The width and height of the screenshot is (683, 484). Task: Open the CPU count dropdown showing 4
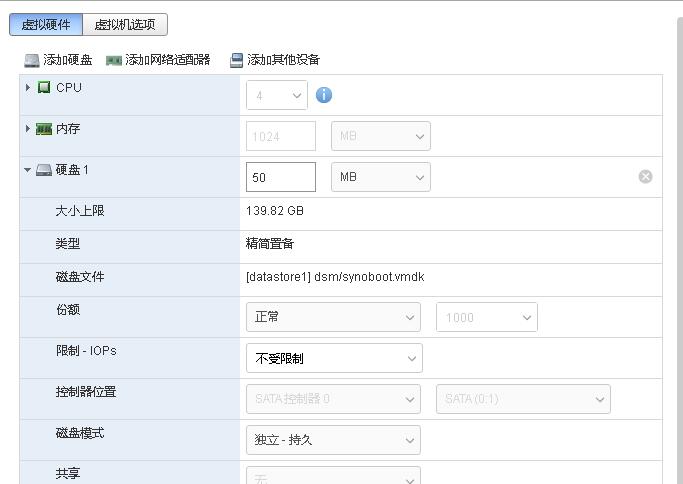(x=277, y=96)
